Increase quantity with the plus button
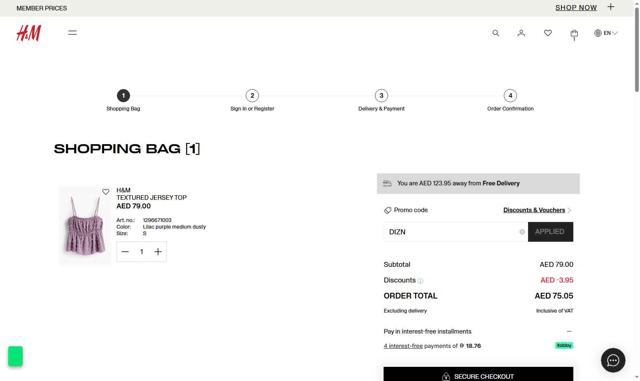The height and width of the screenshot is (381, 640). click(158, 252)
